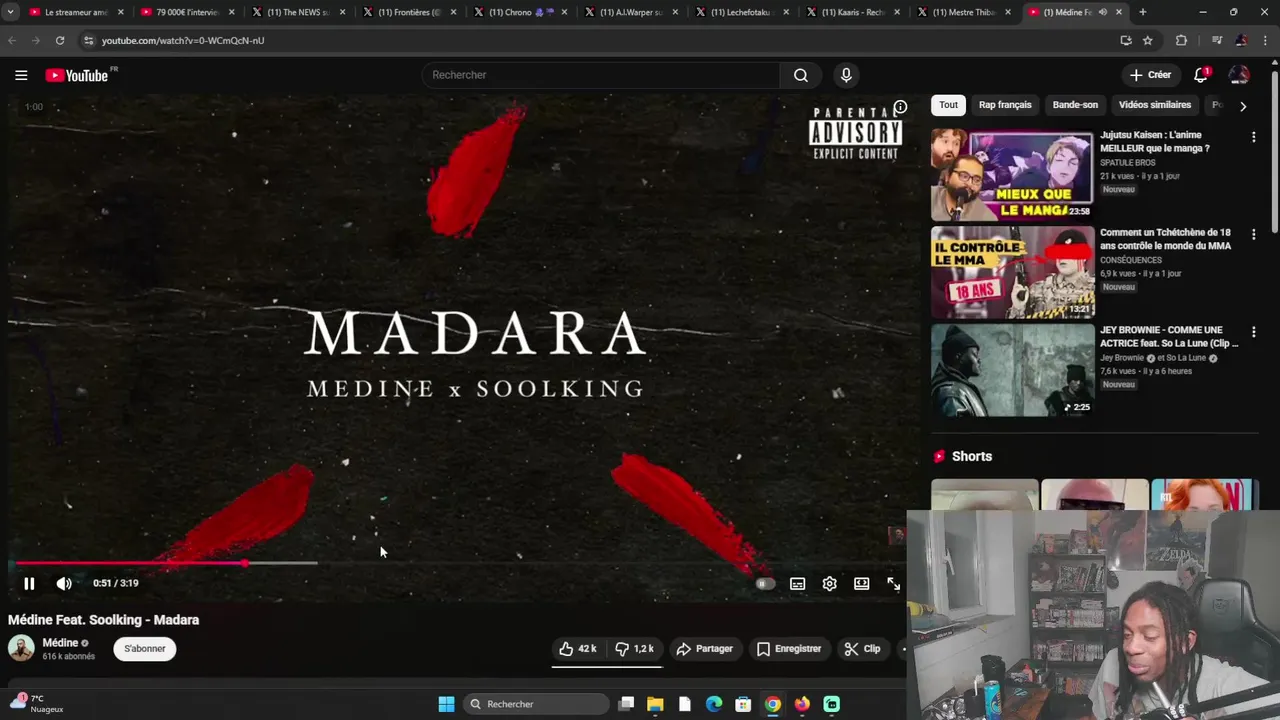1280x720 pixels.
Task: Open File Explorer from taskbar
Action: click(x=655, y=704)
